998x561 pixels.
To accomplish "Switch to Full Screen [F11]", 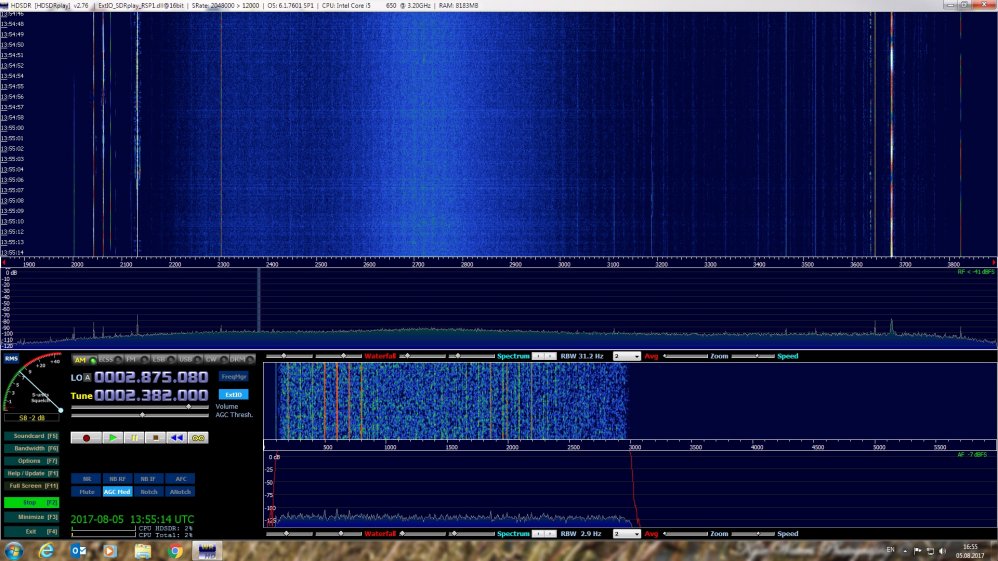I will pyautogui.click(x=32, y=486).
